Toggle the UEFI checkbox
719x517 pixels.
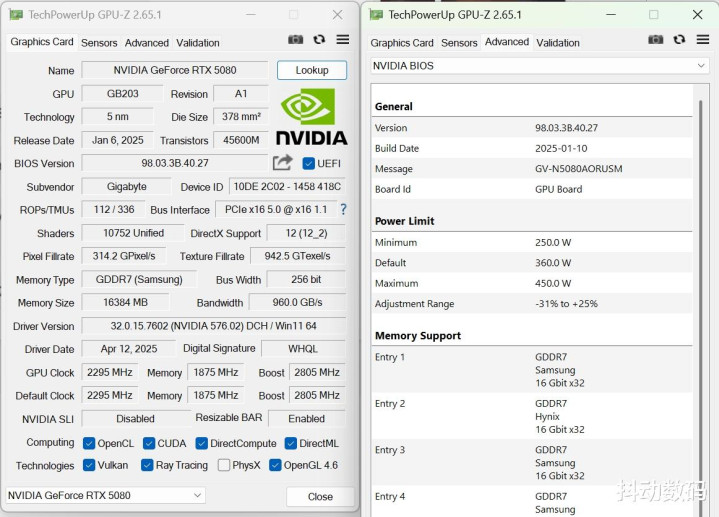(309, 164)
